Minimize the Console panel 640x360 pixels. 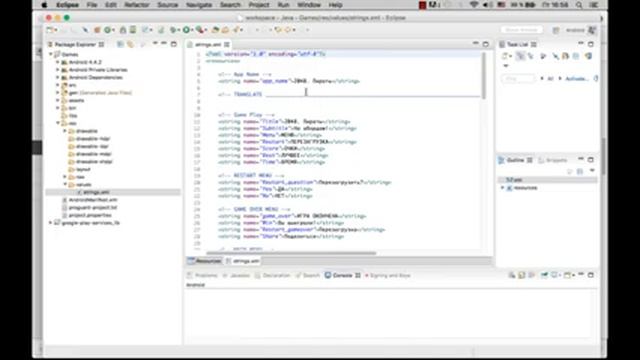click(581, 275)
